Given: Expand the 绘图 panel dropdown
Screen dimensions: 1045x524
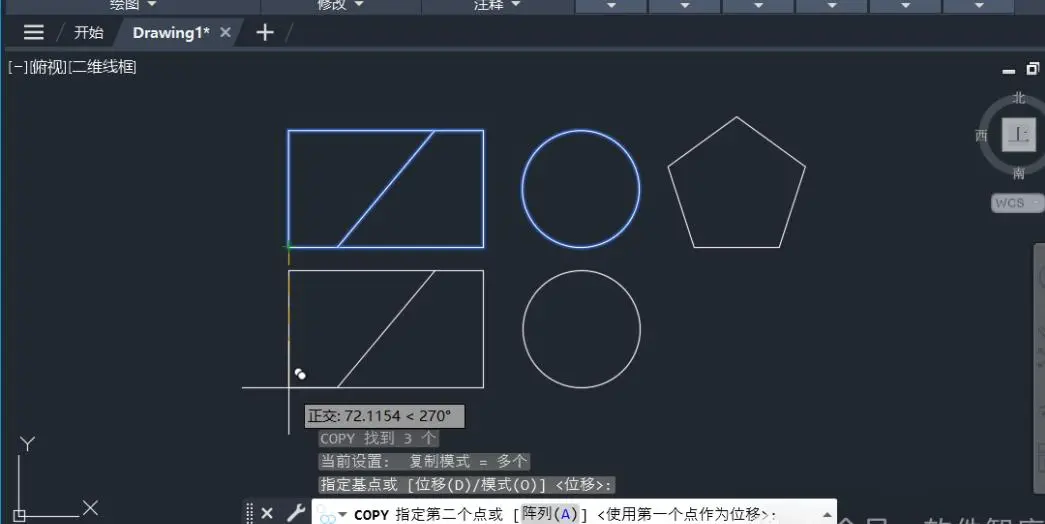Looking at the screenshot, I should [x=133, y=5].
